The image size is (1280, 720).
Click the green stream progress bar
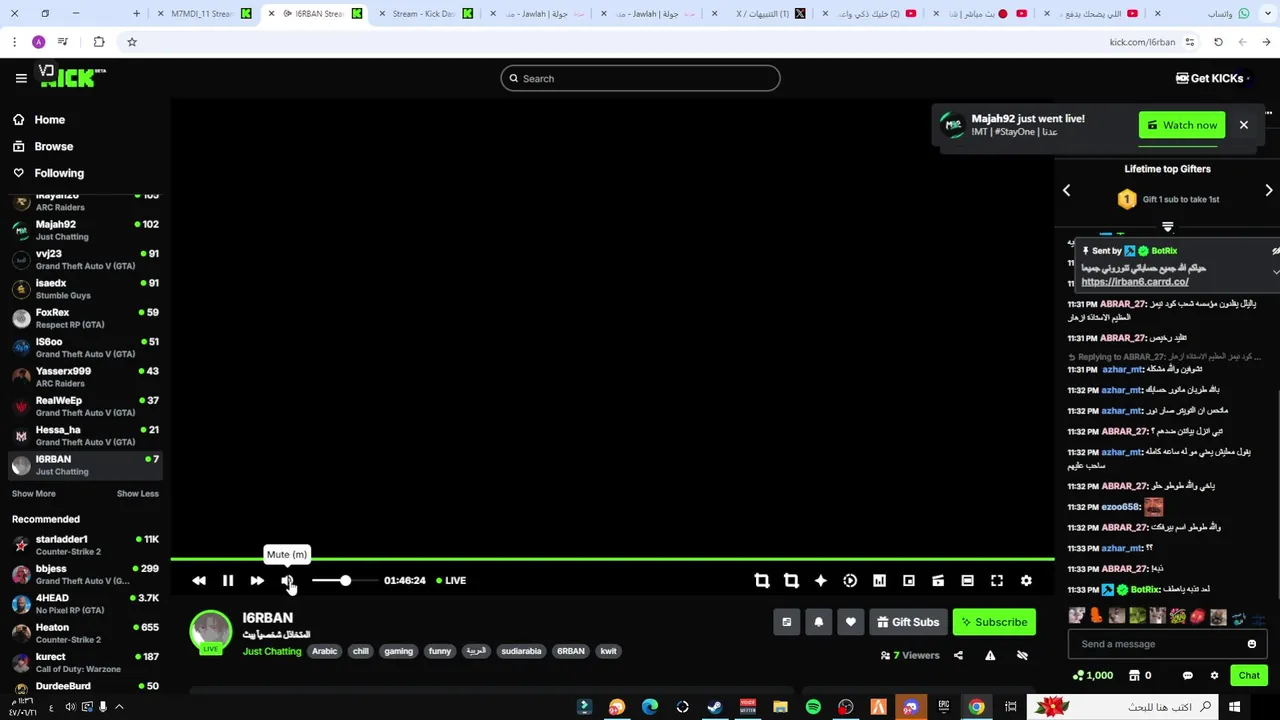point(612,559)
